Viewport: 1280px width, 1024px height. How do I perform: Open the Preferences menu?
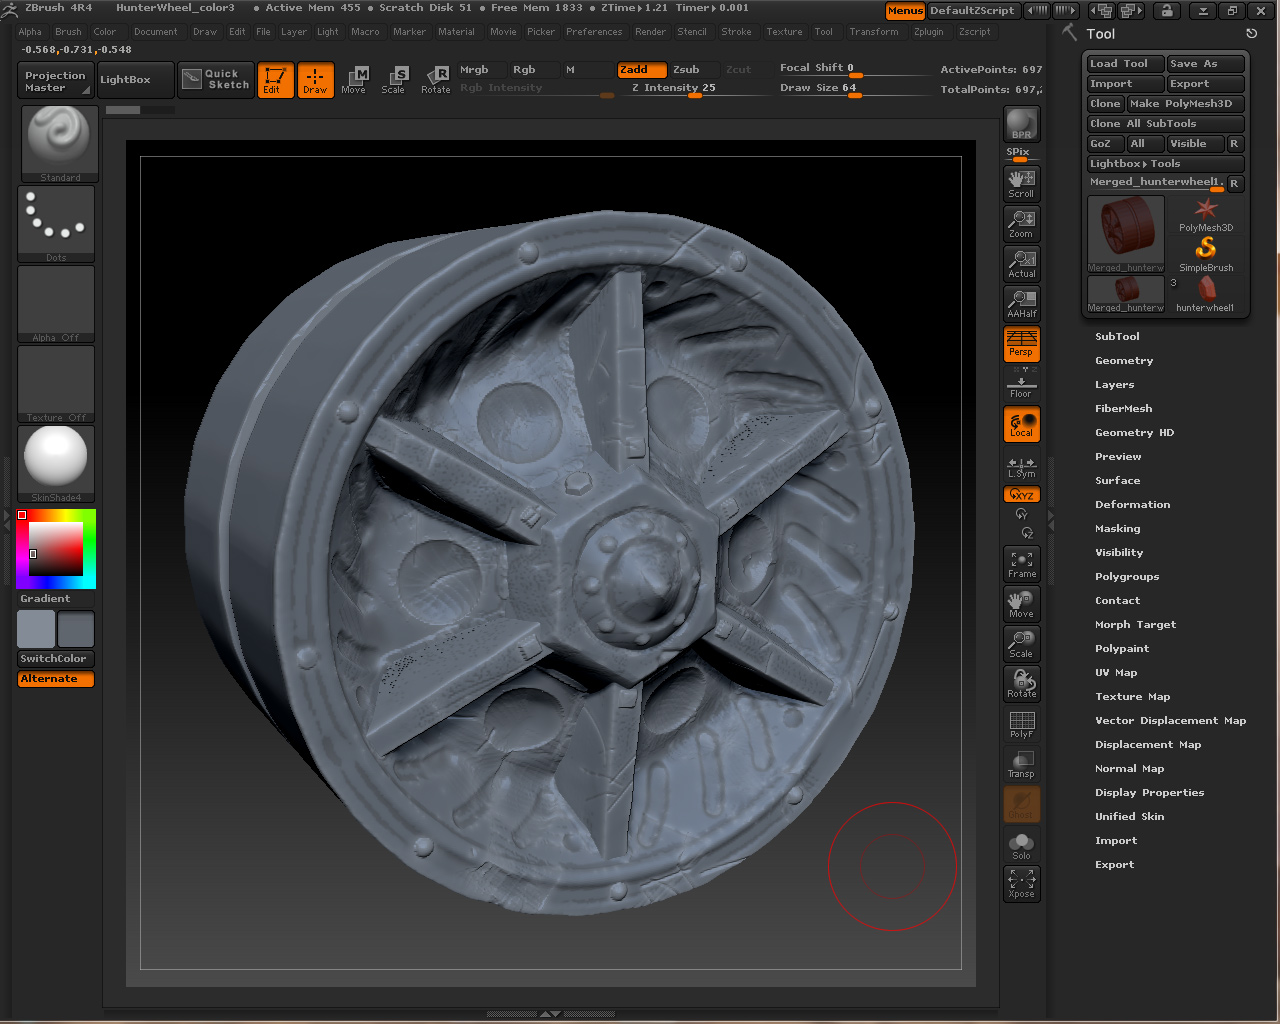(x=594, y=32)
